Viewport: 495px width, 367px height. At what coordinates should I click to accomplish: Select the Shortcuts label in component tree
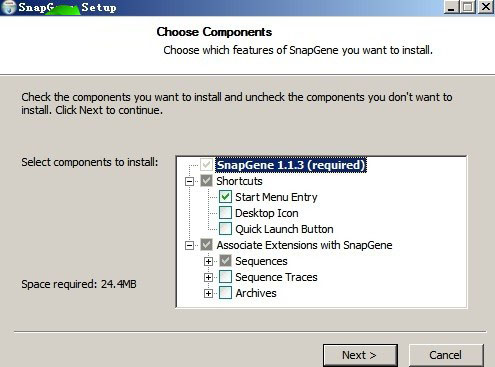click(x=239, y=181)
